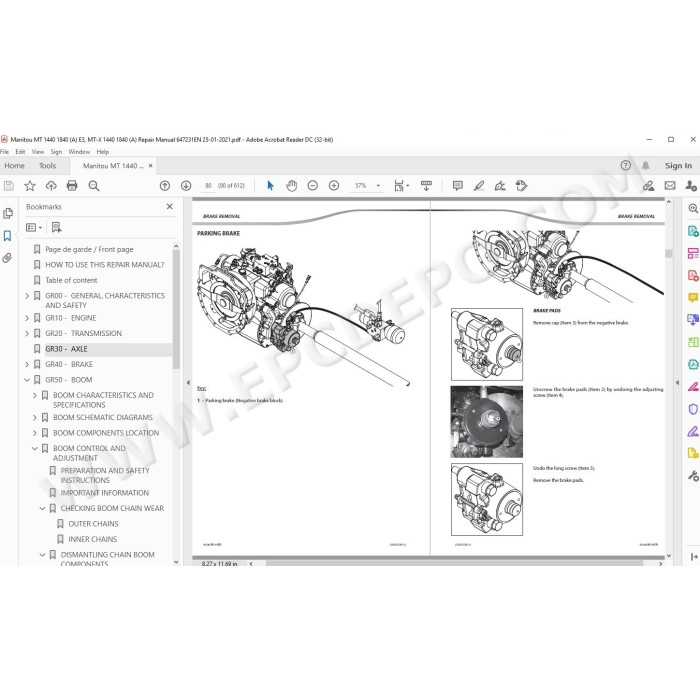
Task: Open the Help question mark icon
Action: (x=625, y=166)
